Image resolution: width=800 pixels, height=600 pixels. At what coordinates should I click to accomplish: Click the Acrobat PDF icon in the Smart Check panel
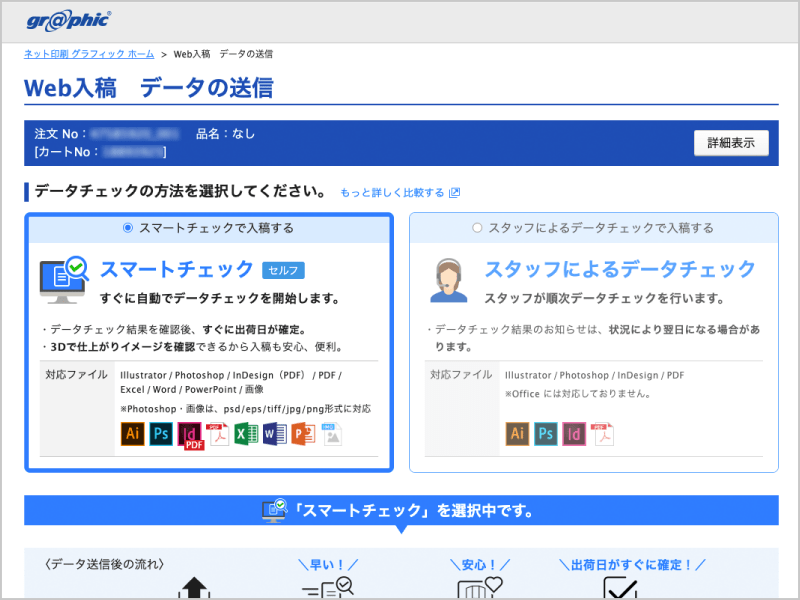coord(217,434)
